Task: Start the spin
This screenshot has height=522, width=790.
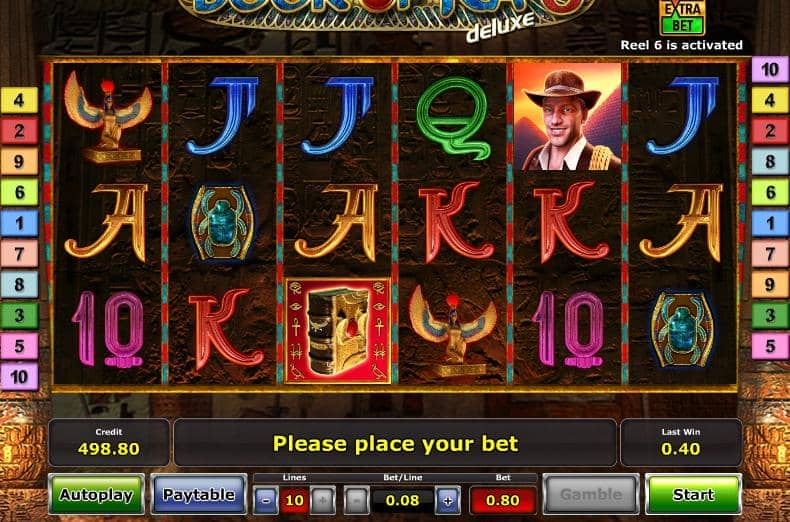Action: 693,495
